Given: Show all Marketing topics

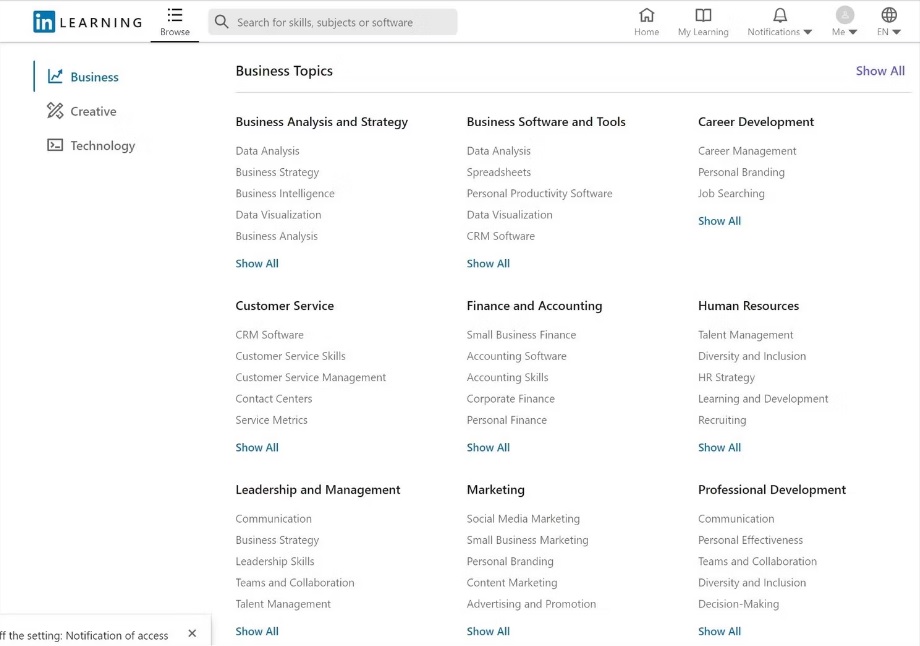Looking at the screenshot, I should (x=488, y=631).
